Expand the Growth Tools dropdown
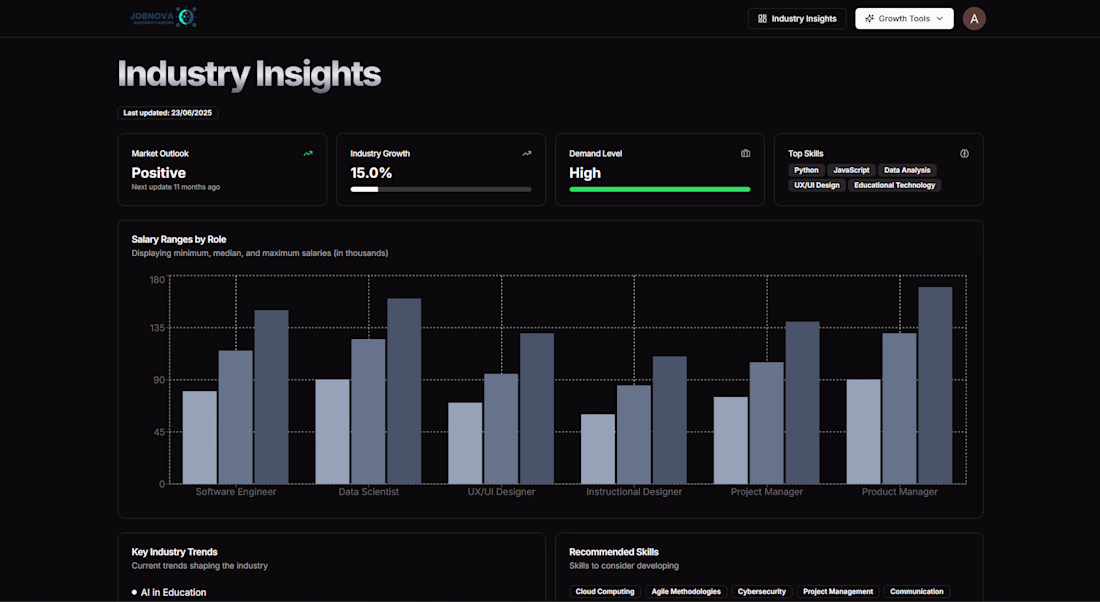 [904, 19]
